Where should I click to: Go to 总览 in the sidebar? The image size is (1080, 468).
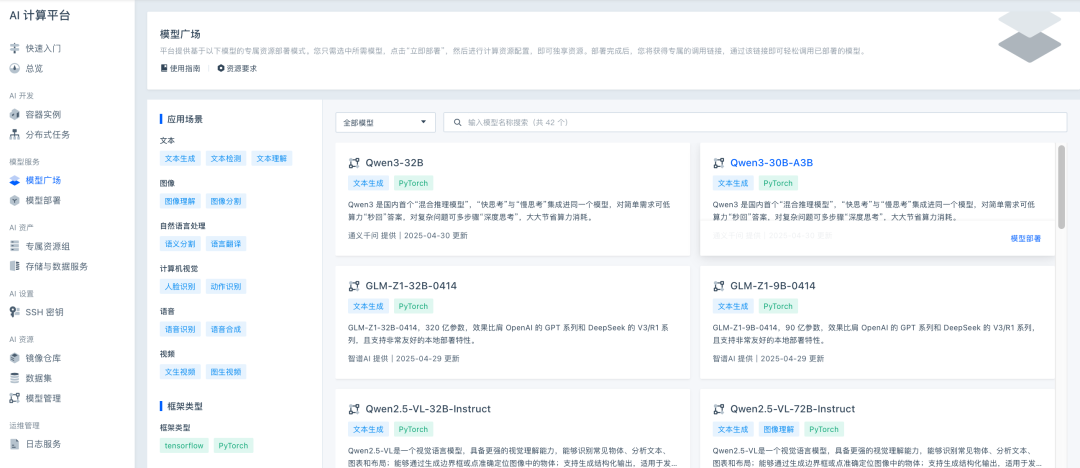34,68
